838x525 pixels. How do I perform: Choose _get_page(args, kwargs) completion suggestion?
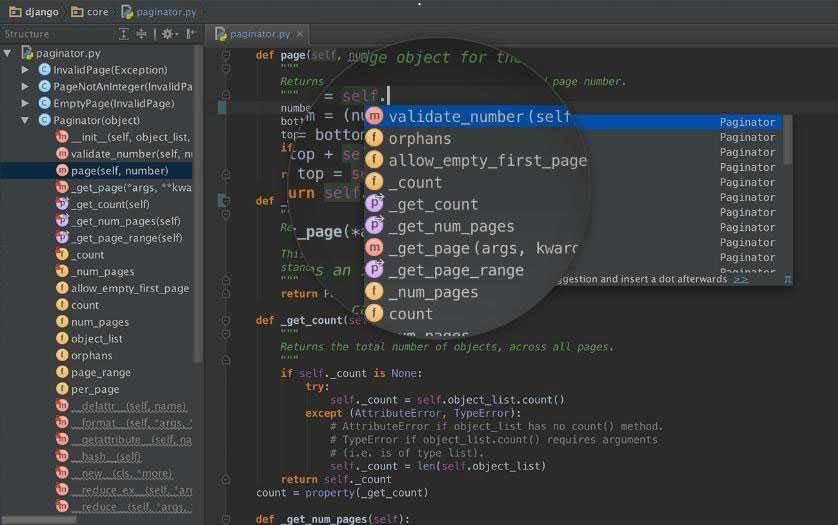pos(484,248)
